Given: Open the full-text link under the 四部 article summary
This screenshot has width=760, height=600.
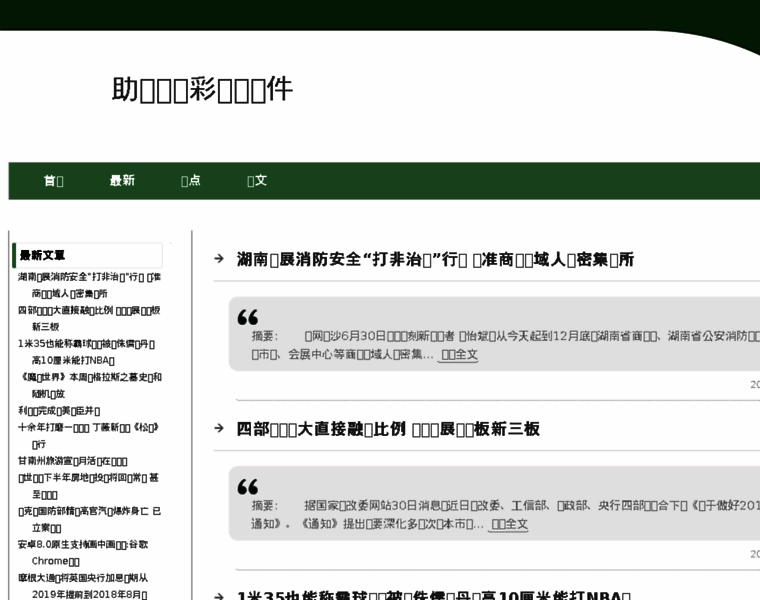Looking at the screenshot, I should [509, 524].
